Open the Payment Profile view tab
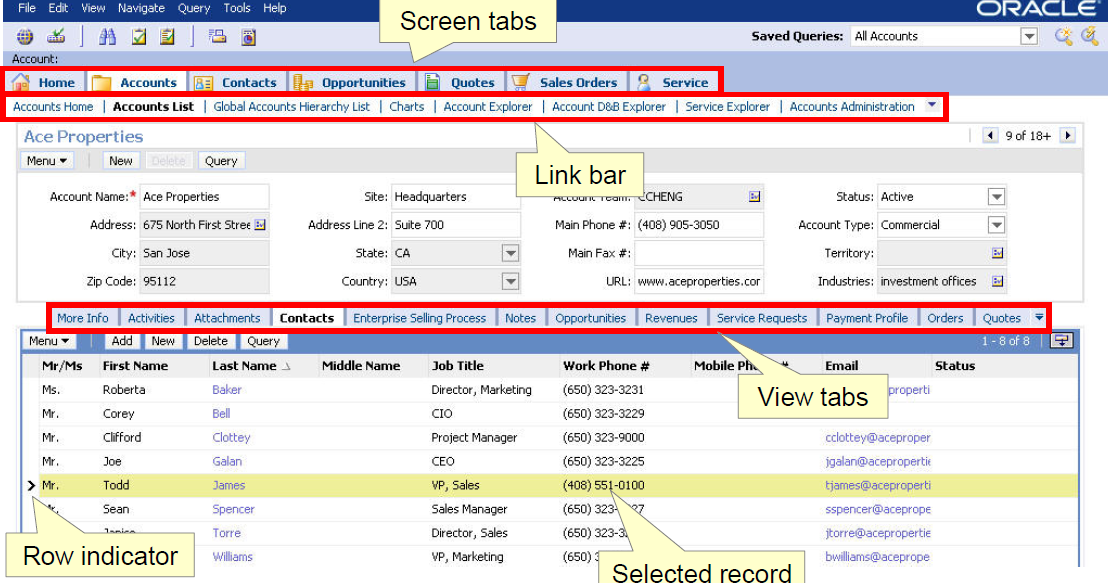 point(867,318)
